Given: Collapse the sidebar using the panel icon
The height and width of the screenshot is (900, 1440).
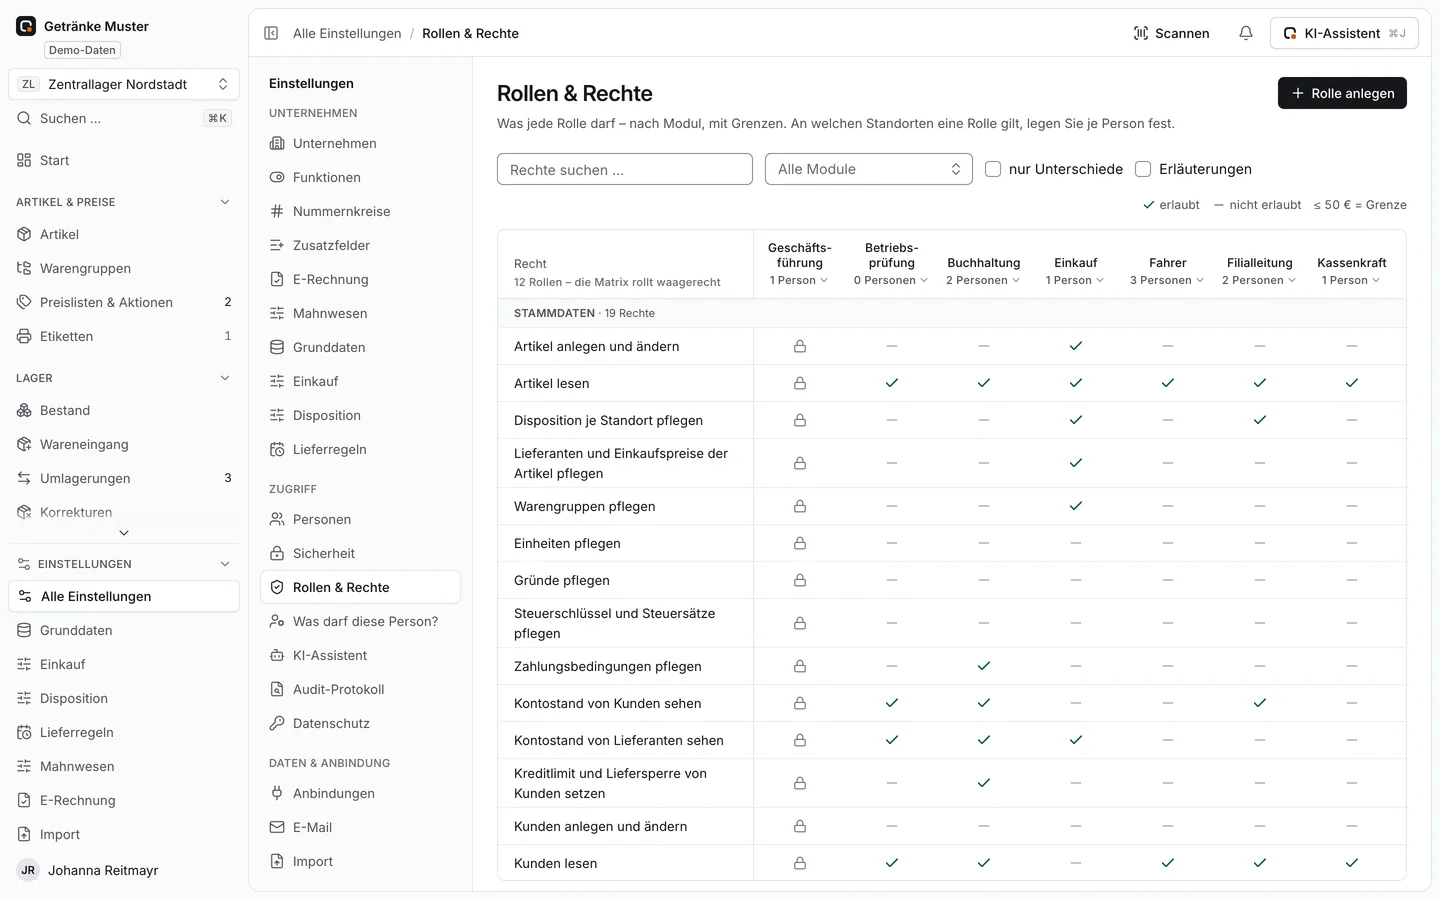Looking at the screenshot, I should tap(271, 33).
